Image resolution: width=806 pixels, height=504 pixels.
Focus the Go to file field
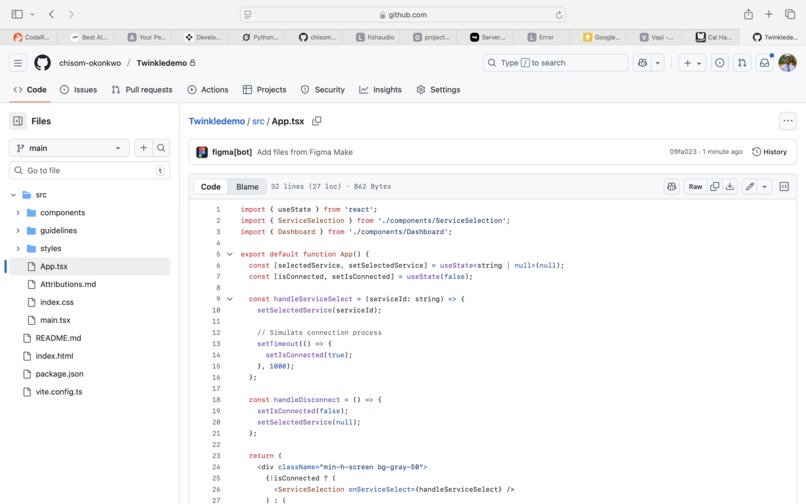coord(89,170)
